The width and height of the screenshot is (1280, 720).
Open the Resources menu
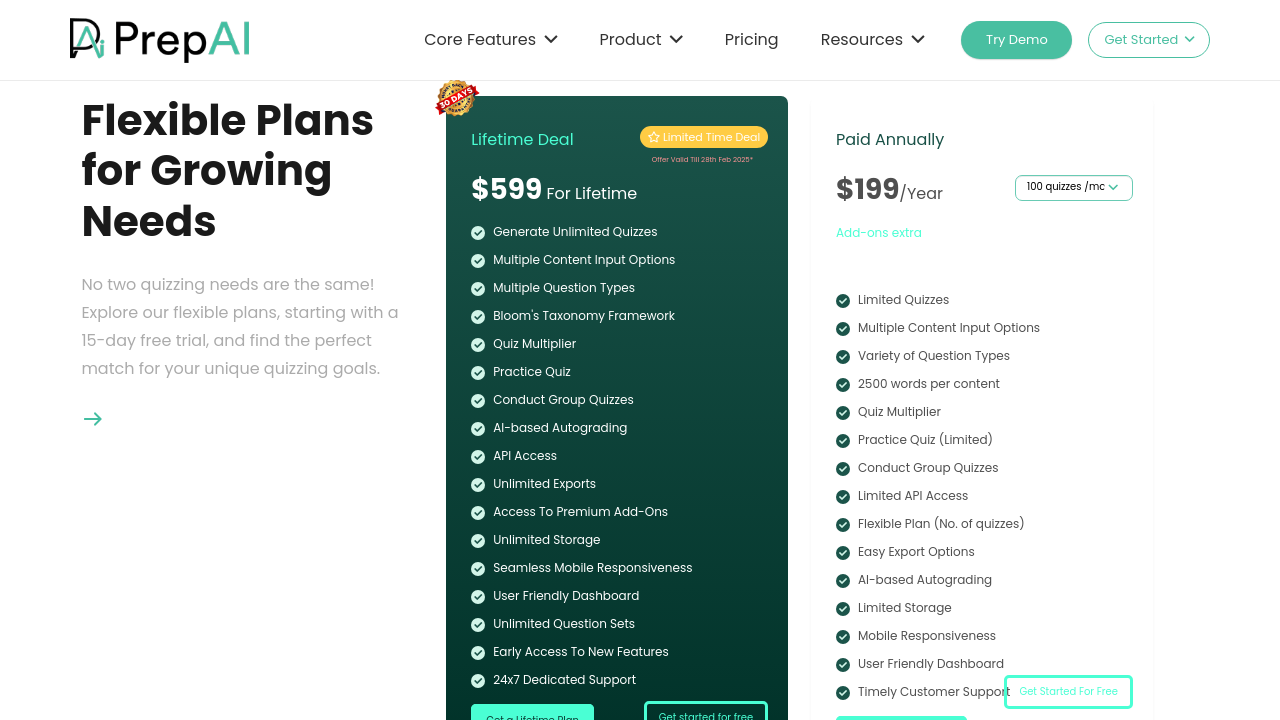pyautogui.click(x=872, y=40)
